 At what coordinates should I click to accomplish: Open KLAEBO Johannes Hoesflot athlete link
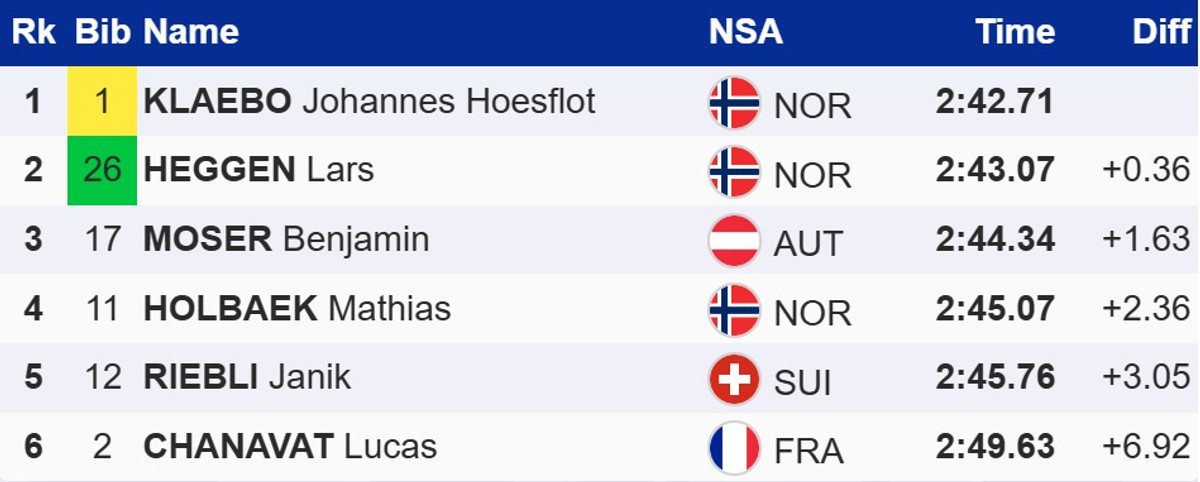[x=369, y=101]
